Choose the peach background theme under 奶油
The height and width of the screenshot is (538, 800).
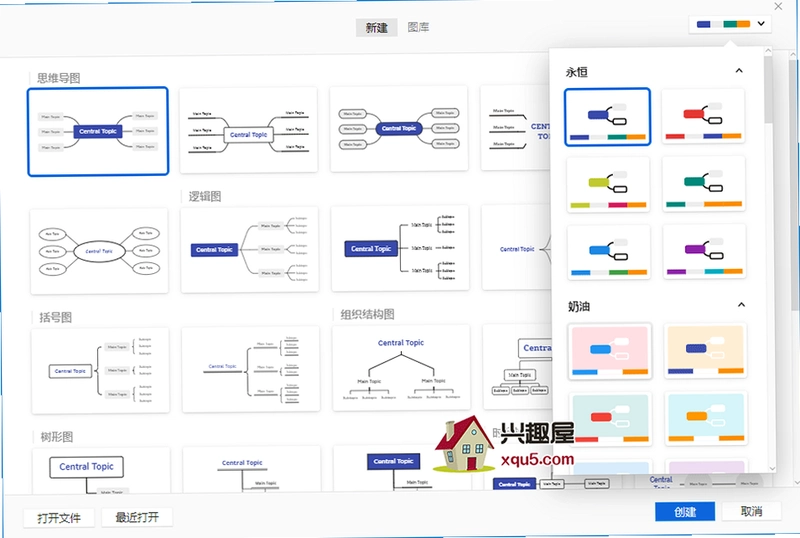[706, 351]
